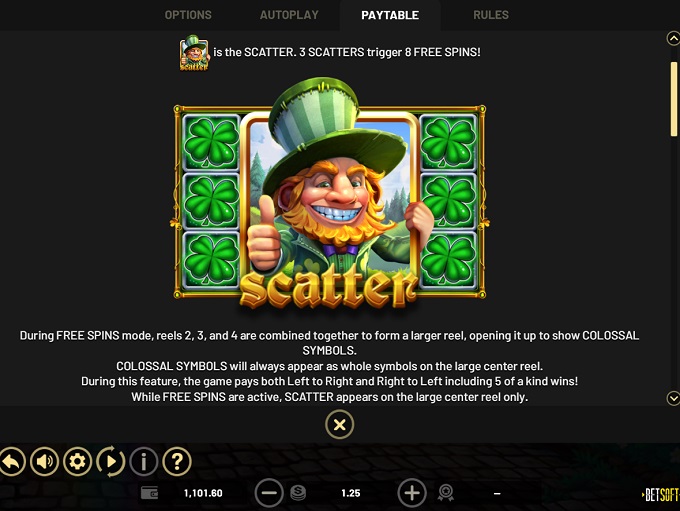The width and height of the screenshot is (680, 511).
Task: Click the back arrow icon
Action: (12, 461)
